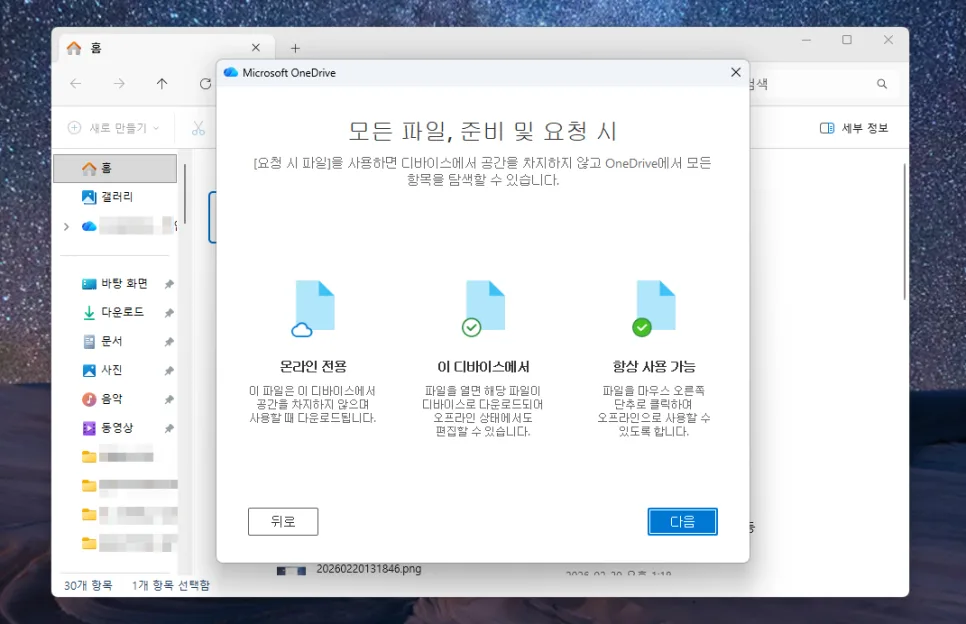The image size is (966, 624).
Task: Click the OneDrive cloud icon in Explorer sidebar
Action: [89, 226]
